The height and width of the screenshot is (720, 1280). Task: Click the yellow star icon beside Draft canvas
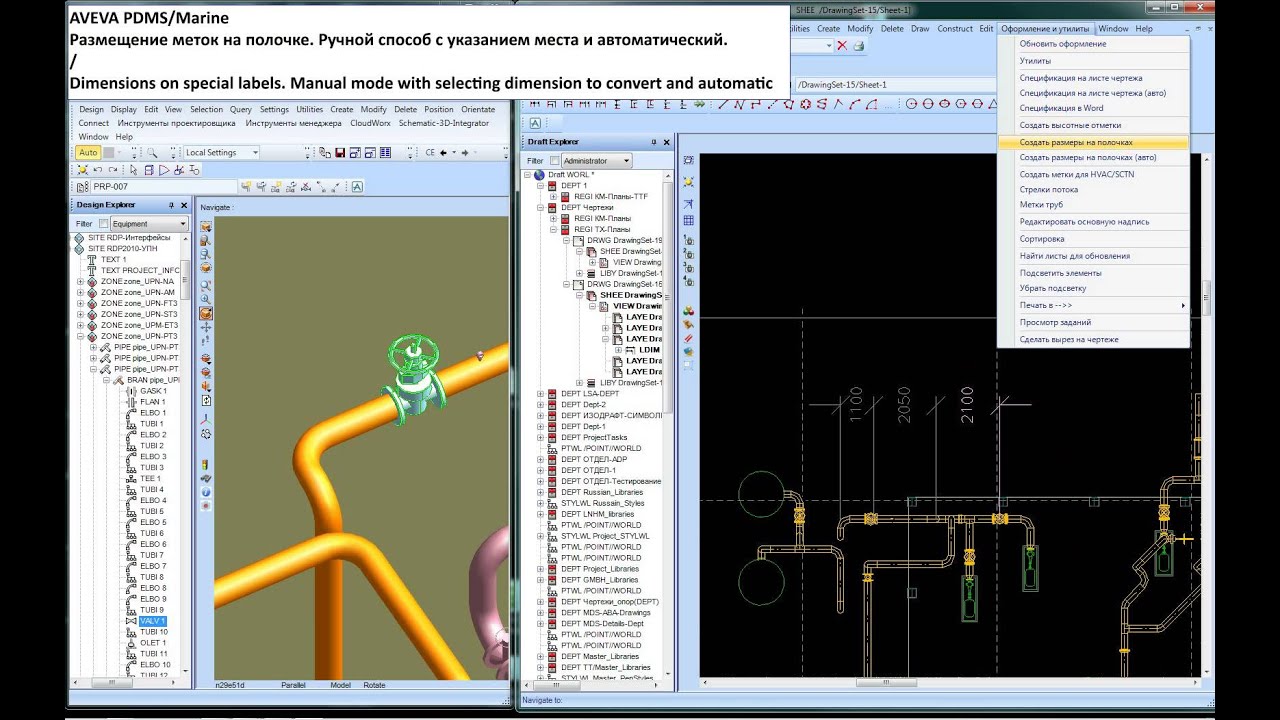click(689, 182)
